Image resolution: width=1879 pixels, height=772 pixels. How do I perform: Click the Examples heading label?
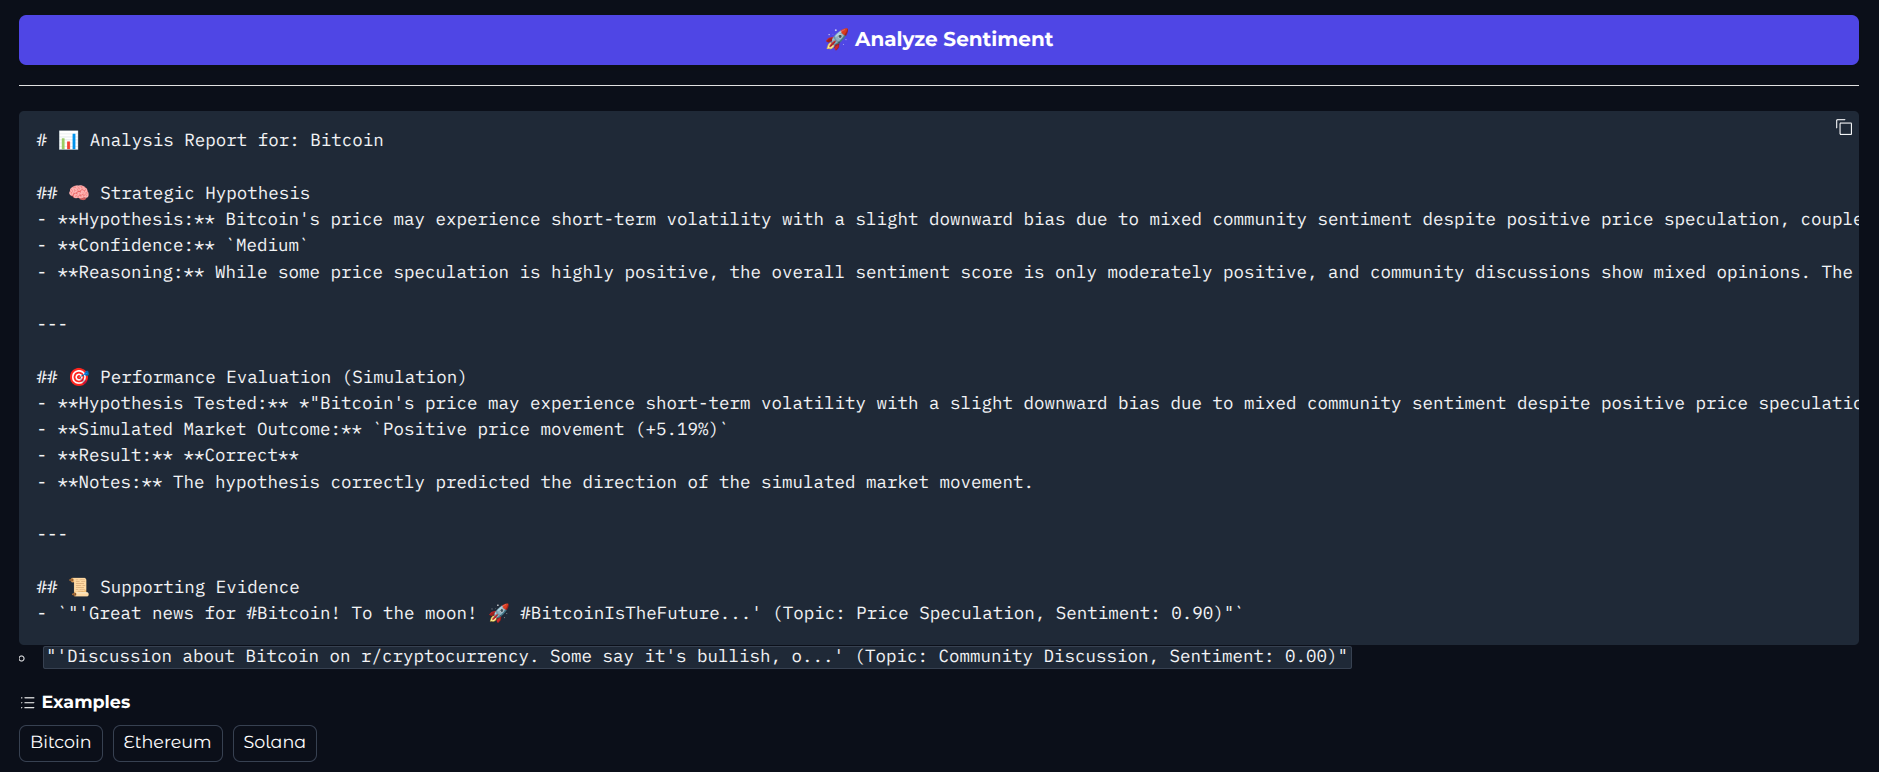[85, 702]
